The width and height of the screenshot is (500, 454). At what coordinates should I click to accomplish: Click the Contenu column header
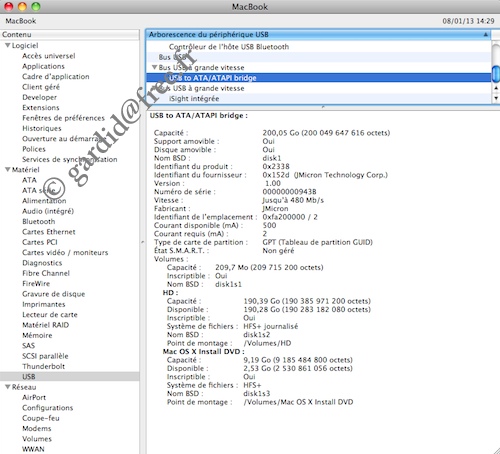(x=70, y=34)
